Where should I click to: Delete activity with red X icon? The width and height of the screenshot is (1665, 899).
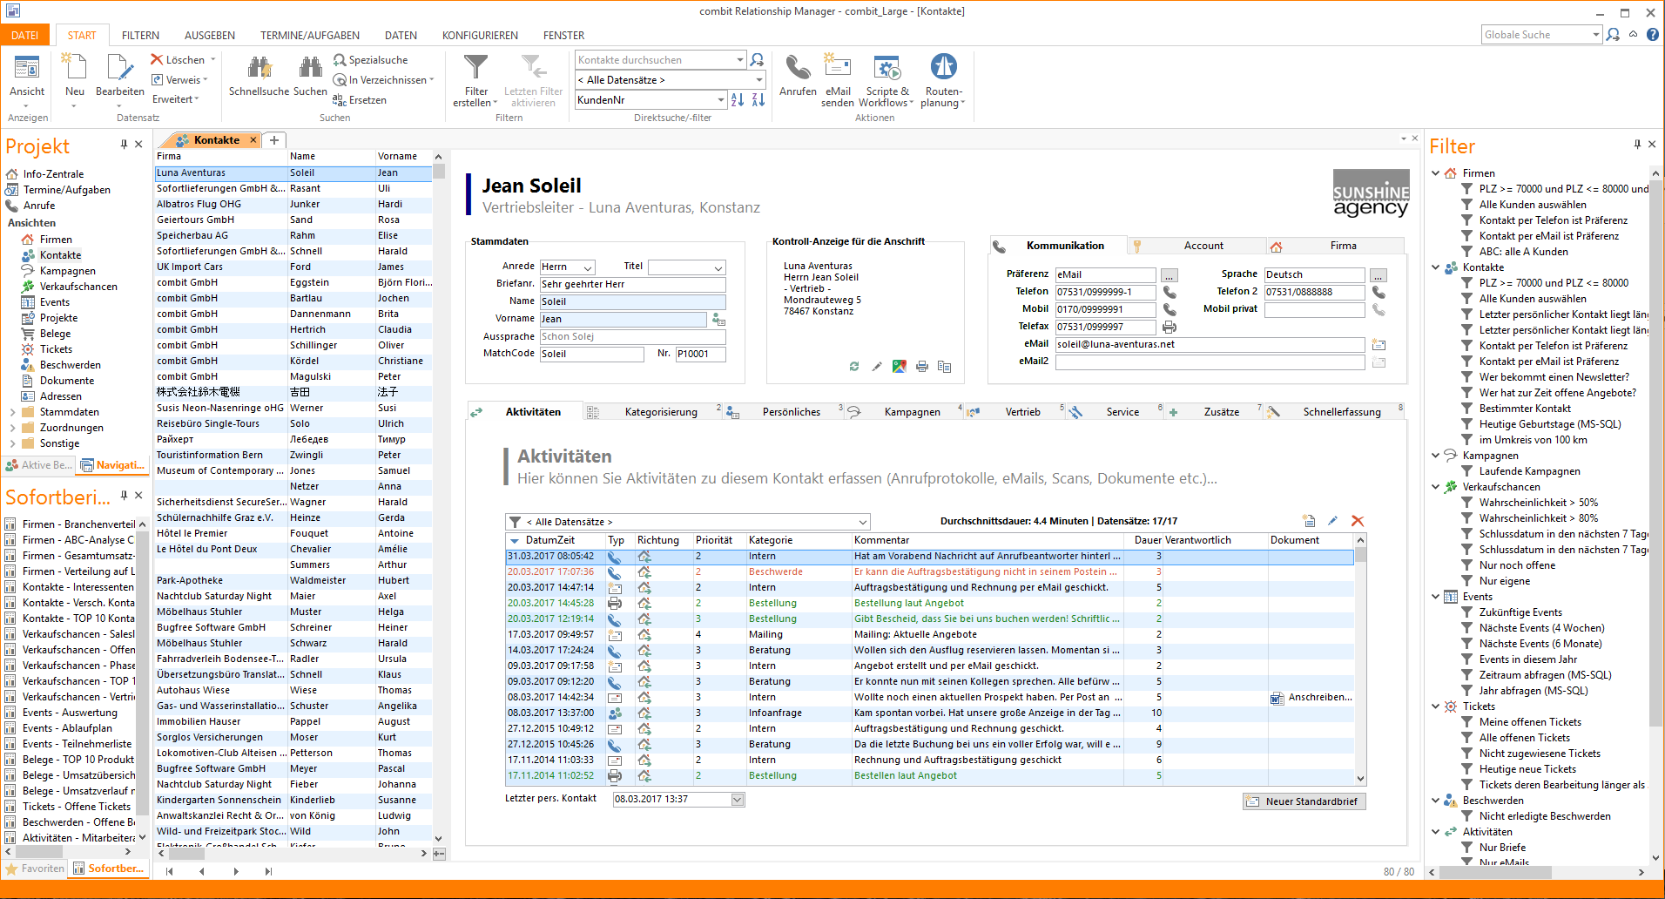pos(1357,521)
